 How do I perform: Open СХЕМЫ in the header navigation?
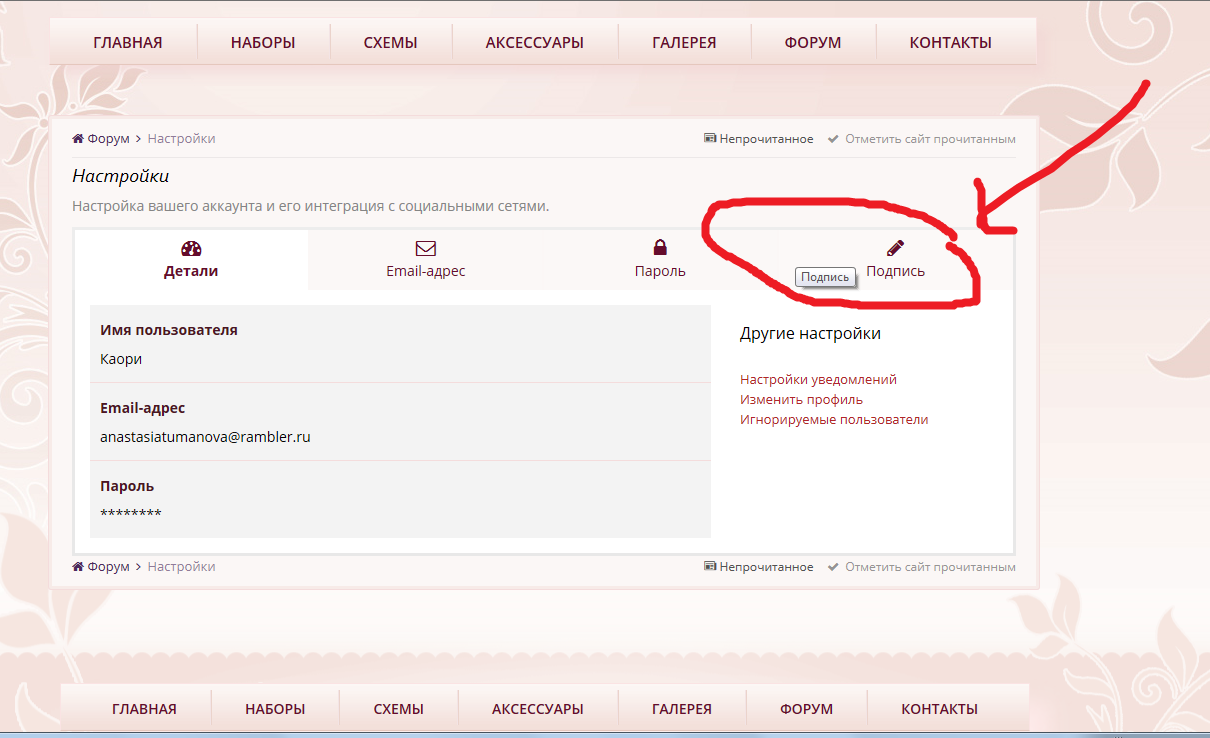[390, 43]
